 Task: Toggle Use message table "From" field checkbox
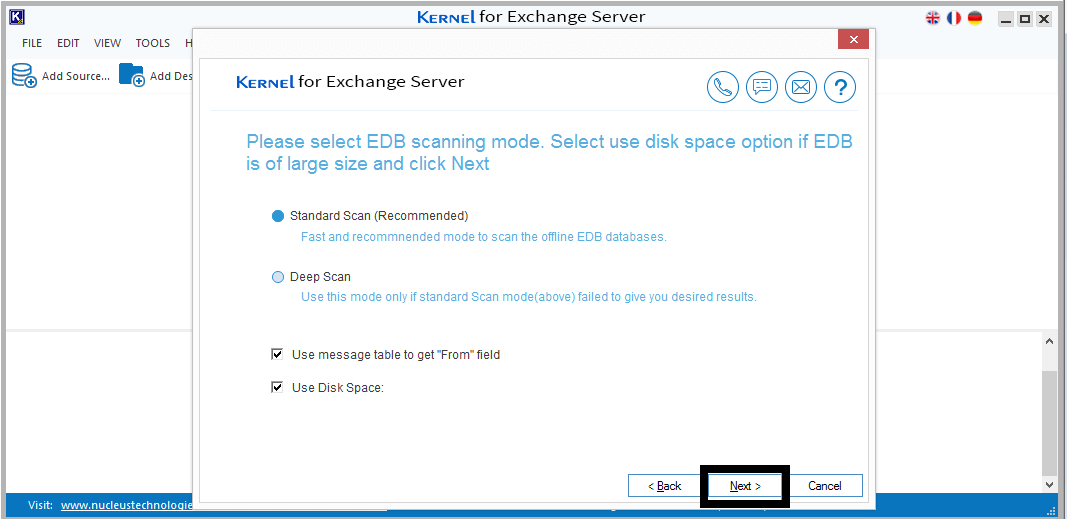point(277,354)
